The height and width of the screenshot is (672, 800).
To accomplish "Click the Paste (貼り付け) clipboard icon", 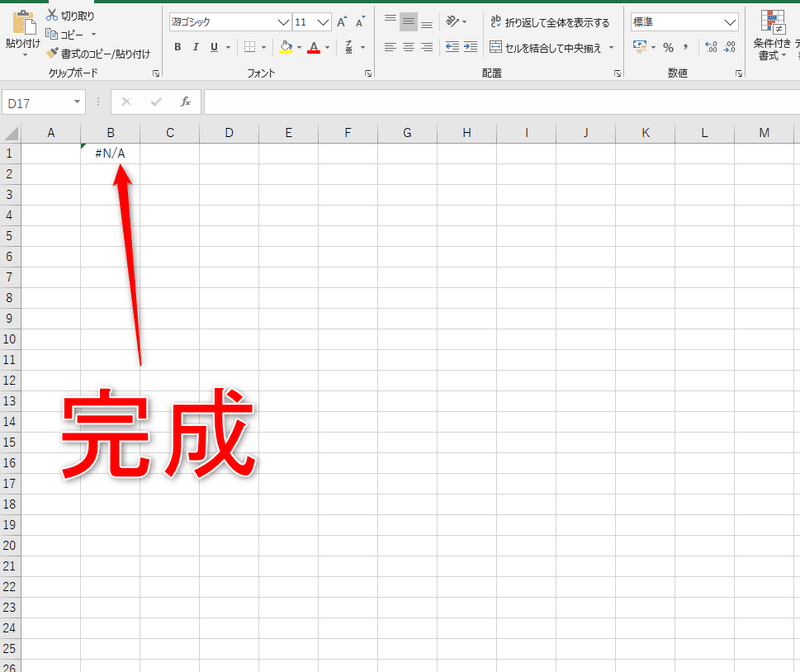I will pos(23,23).
